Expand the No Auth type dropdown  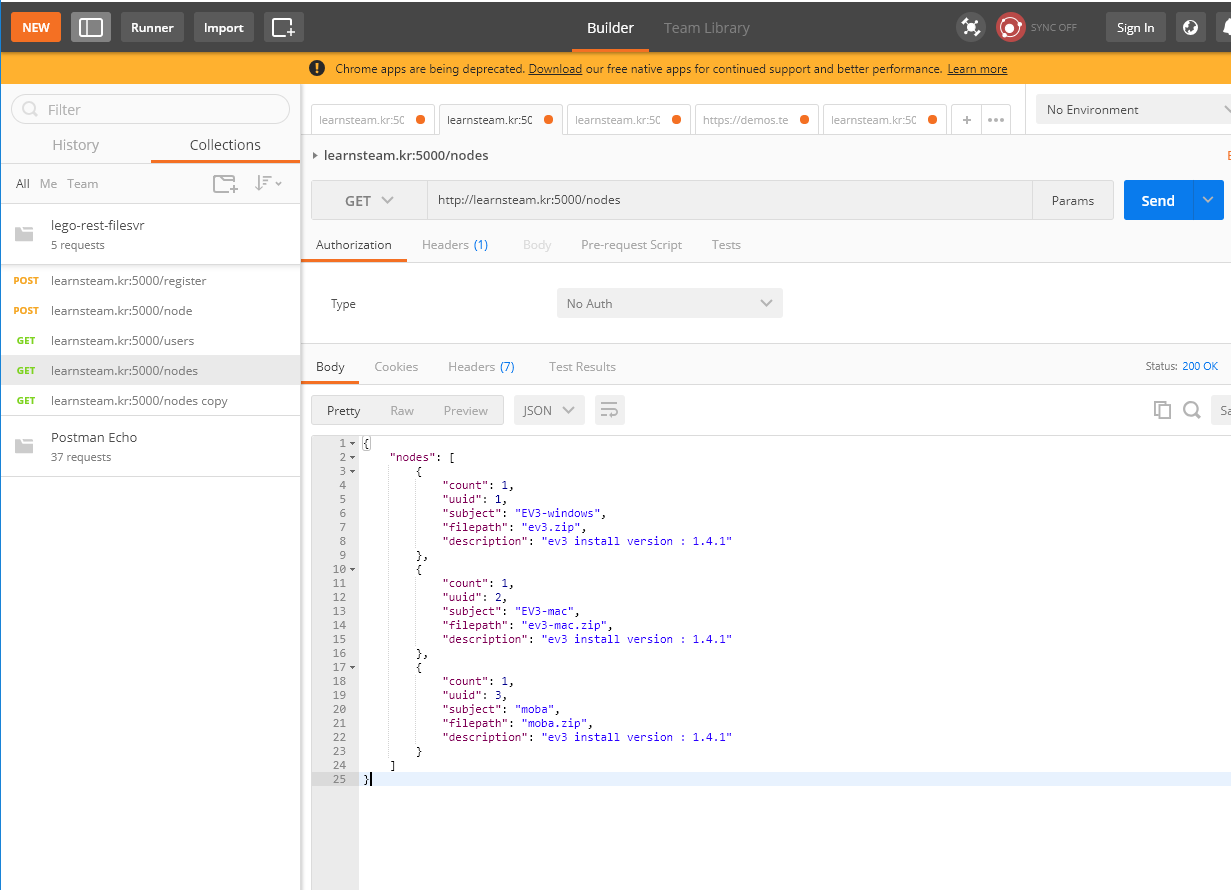(669, 303)
